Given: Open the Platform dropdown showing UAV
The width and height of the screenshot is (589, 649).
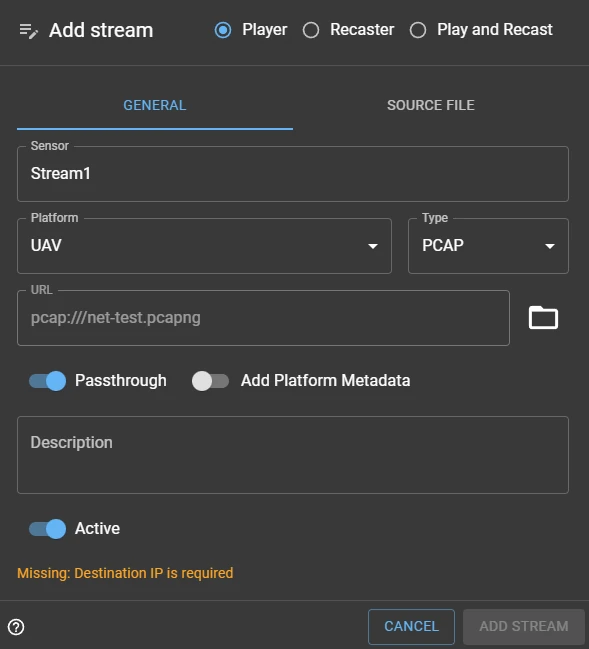Looking at the screenshot, I should tap(204, 246).
